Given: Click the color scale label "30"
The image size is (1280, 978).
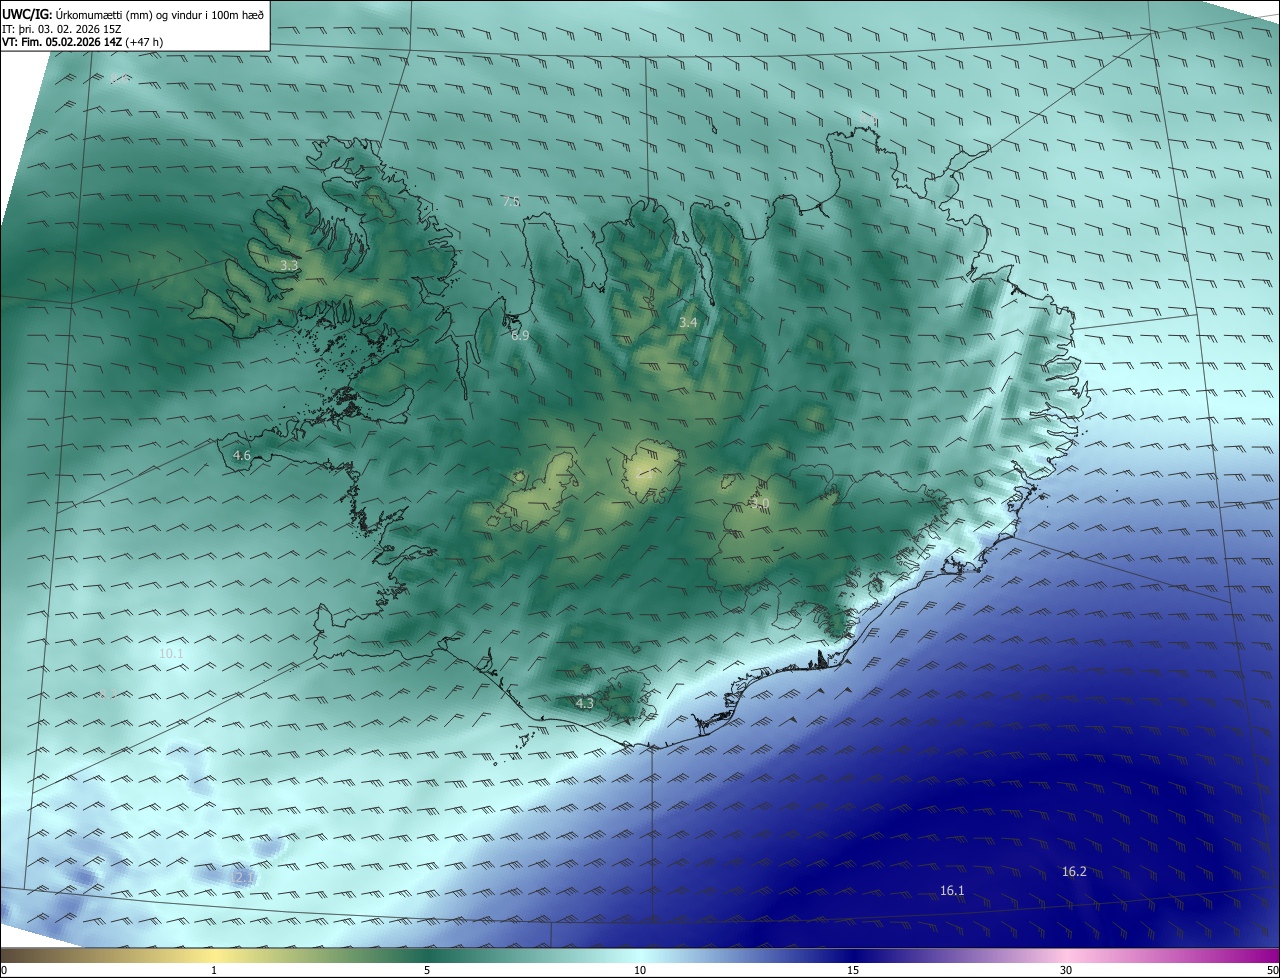Looking at the screenshot, I should click(1066, 970).
